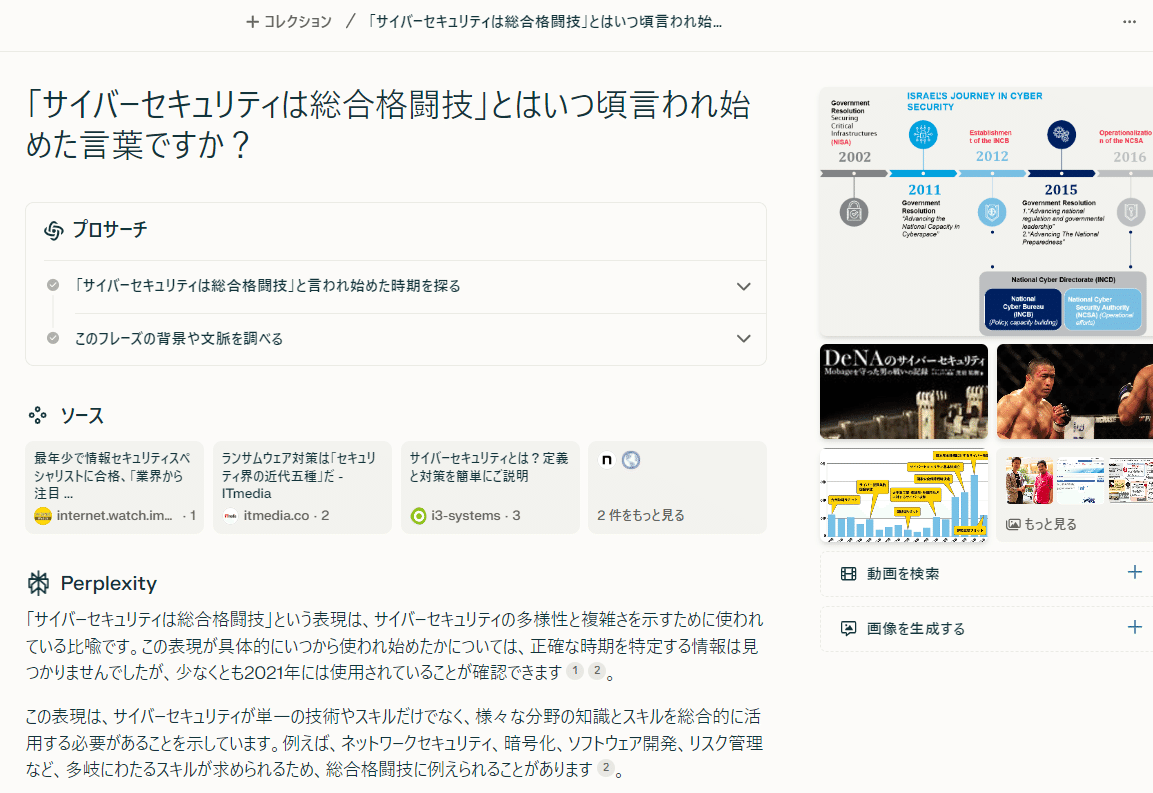
Task: Click the image icon next to 画像を生成する
Action: tap(848, 629)
